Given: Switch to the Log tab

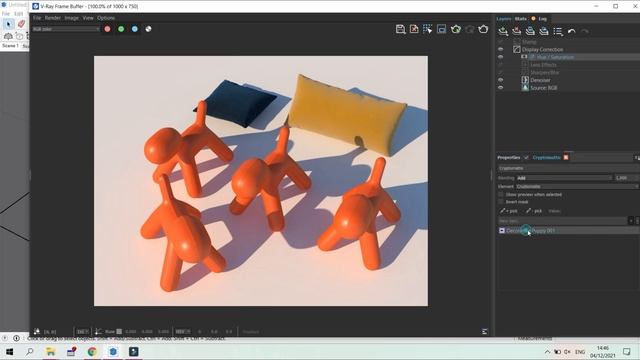Looking at the screenshot, I should [542, 19].
